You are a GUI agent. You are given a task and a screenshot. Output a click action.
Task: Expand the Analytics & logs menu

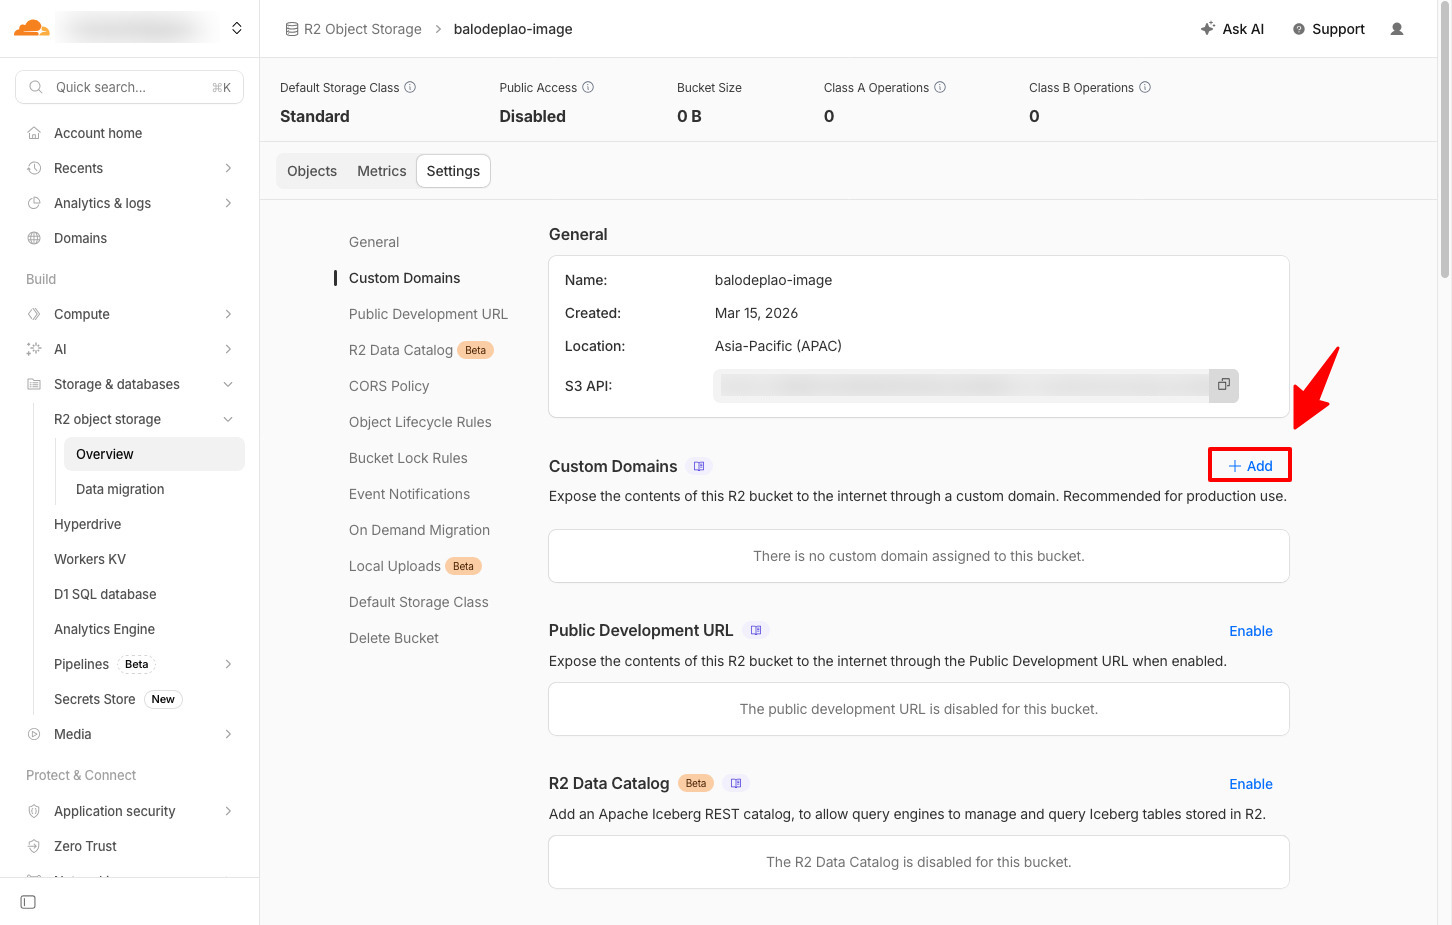pos(228,203)
